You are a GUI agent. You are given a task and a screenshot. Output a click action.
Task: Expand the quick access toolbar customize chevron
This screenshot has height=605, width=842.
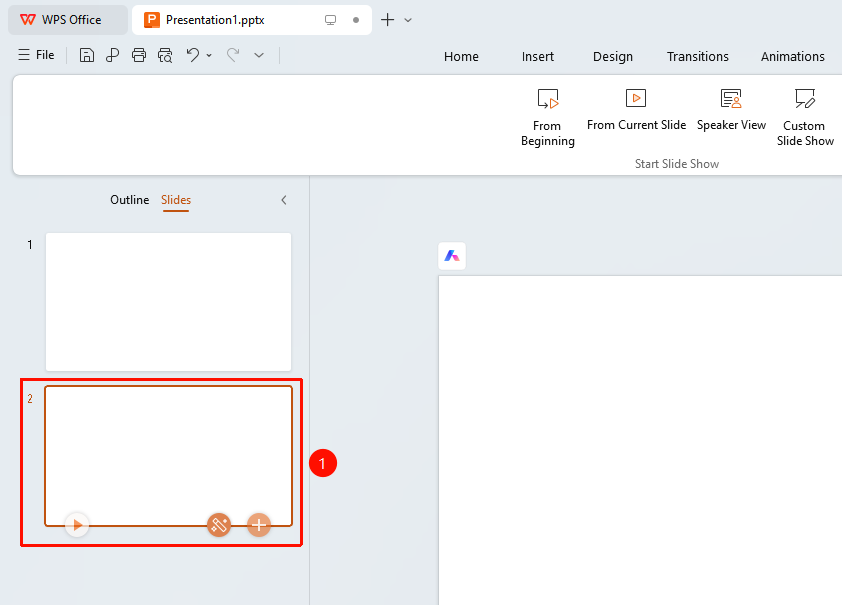259,55
